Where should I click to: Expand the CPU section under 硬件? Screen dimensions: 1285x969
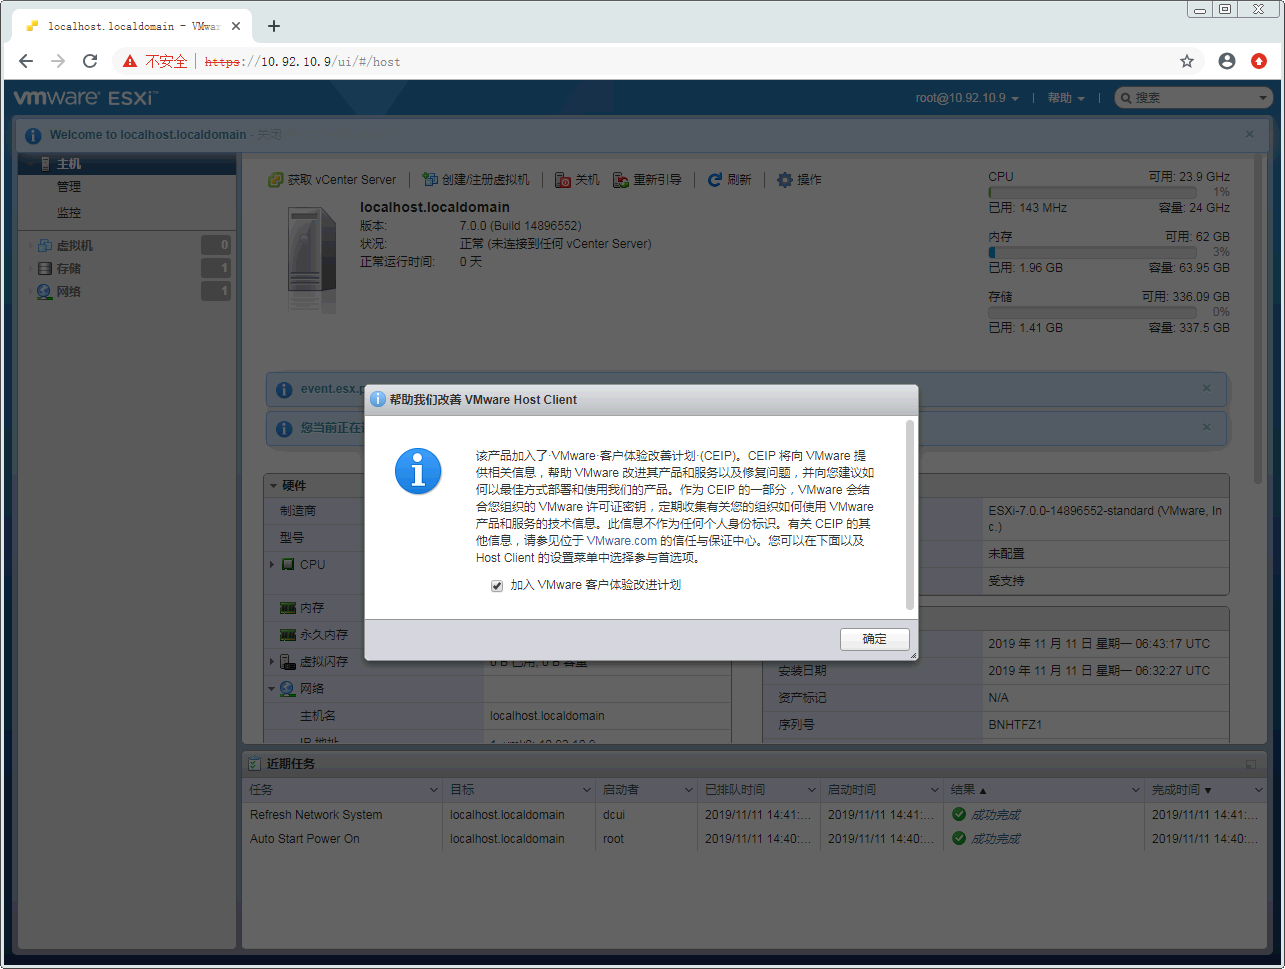(x=272, y=564)
